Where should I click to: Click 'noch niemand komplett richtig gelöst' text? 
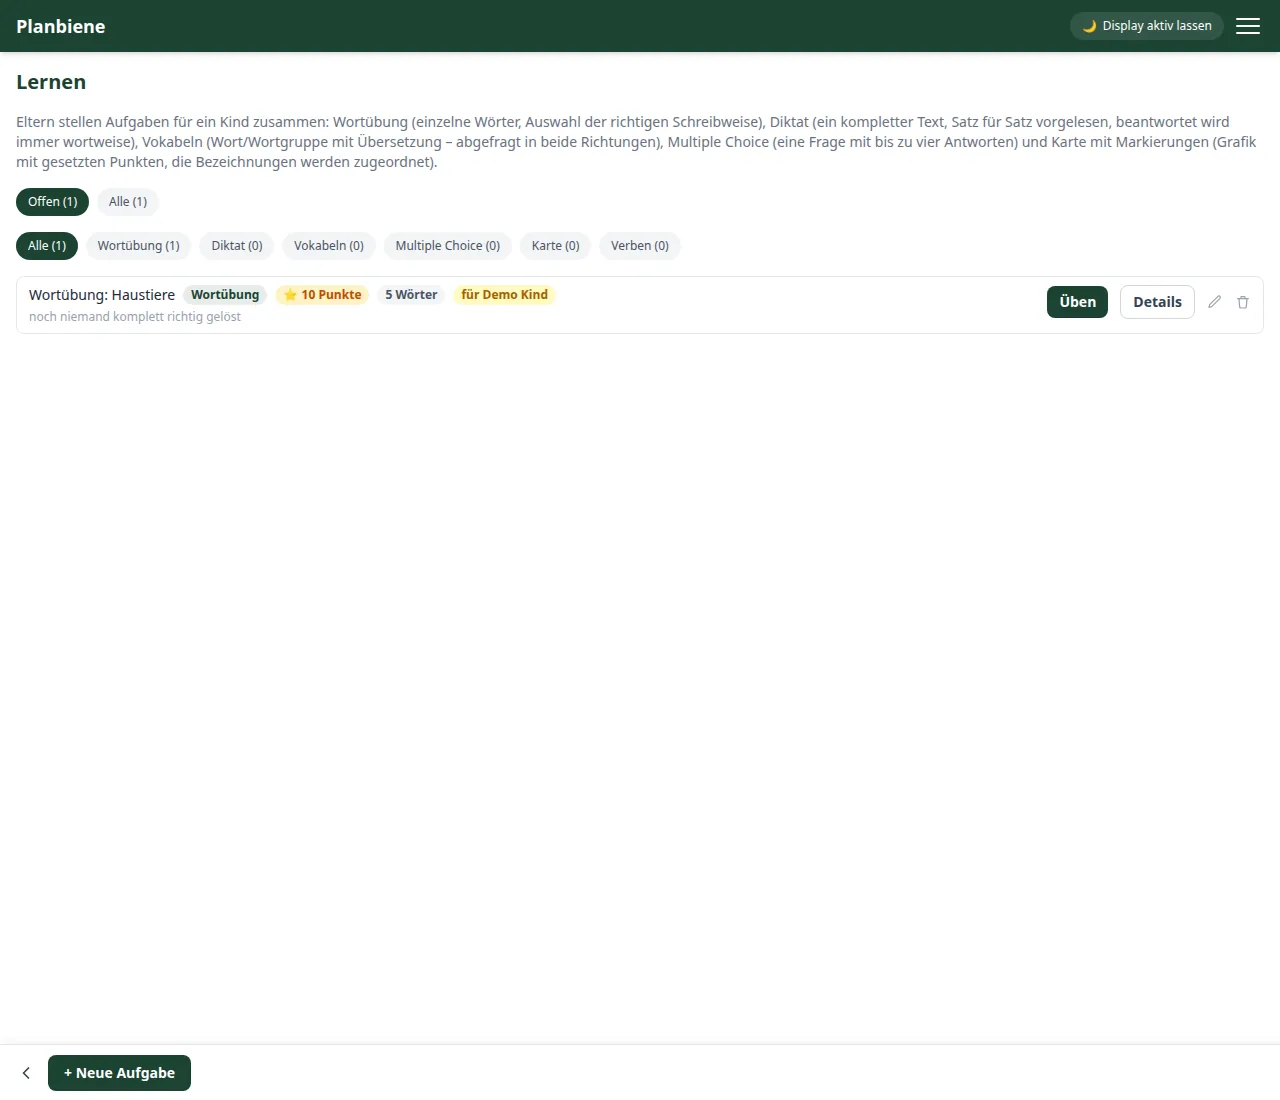[135, 317]
